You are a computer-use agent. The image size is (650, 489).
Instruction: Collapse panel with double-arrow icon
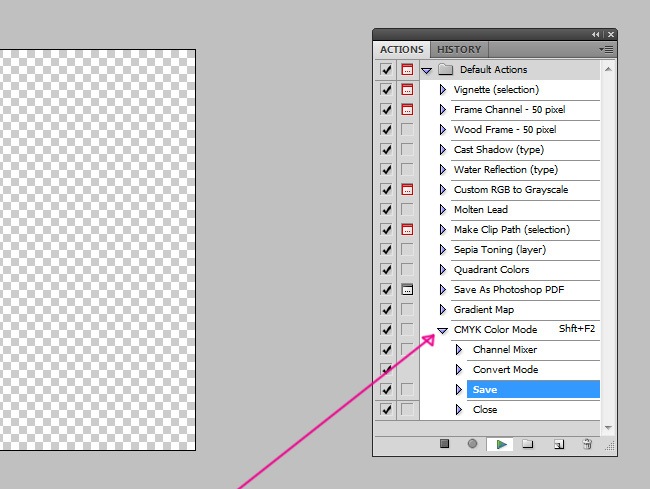click(597, 34)
